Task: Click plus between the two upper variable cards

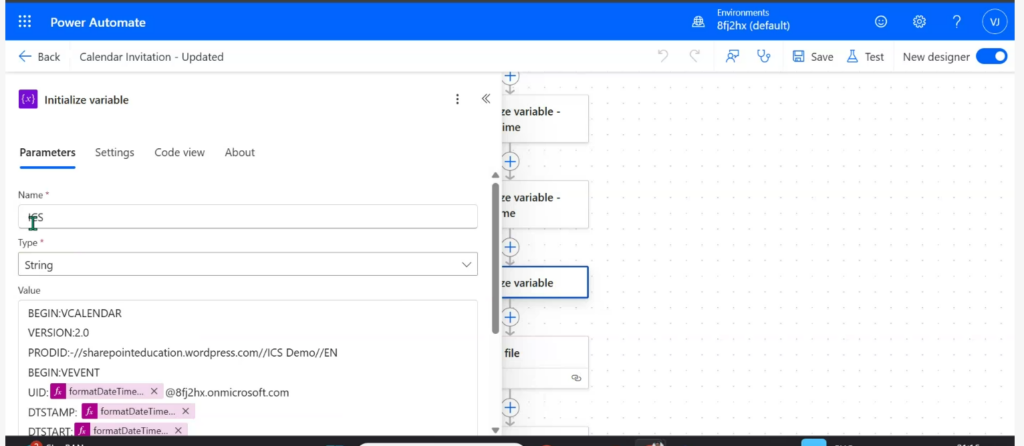Action: (510, 161)
